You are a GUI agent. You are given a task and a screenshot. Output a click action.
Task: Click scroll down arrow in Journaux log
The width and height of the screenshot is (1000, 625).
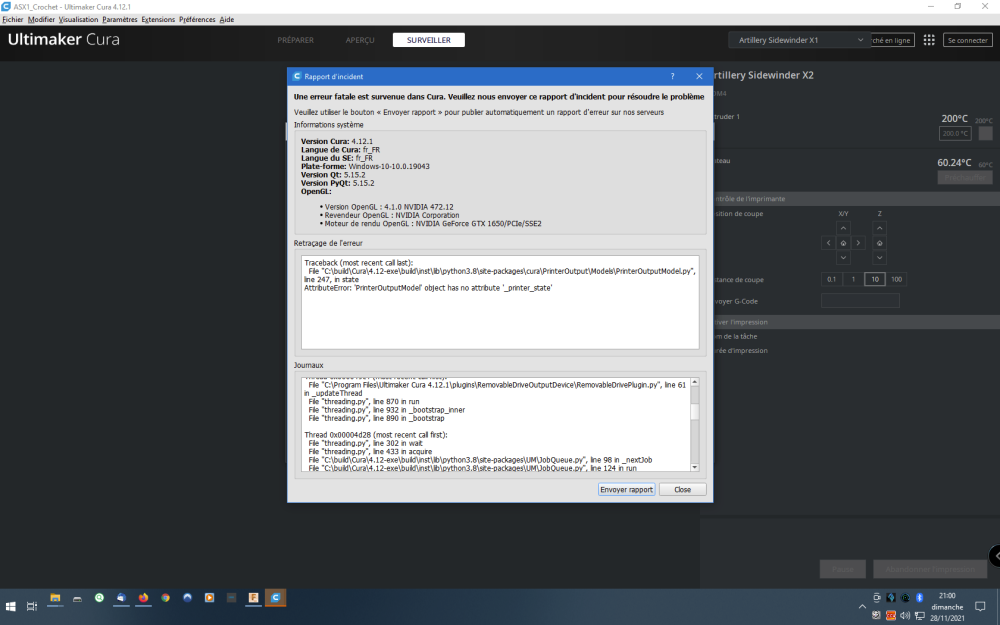[695, 467]
